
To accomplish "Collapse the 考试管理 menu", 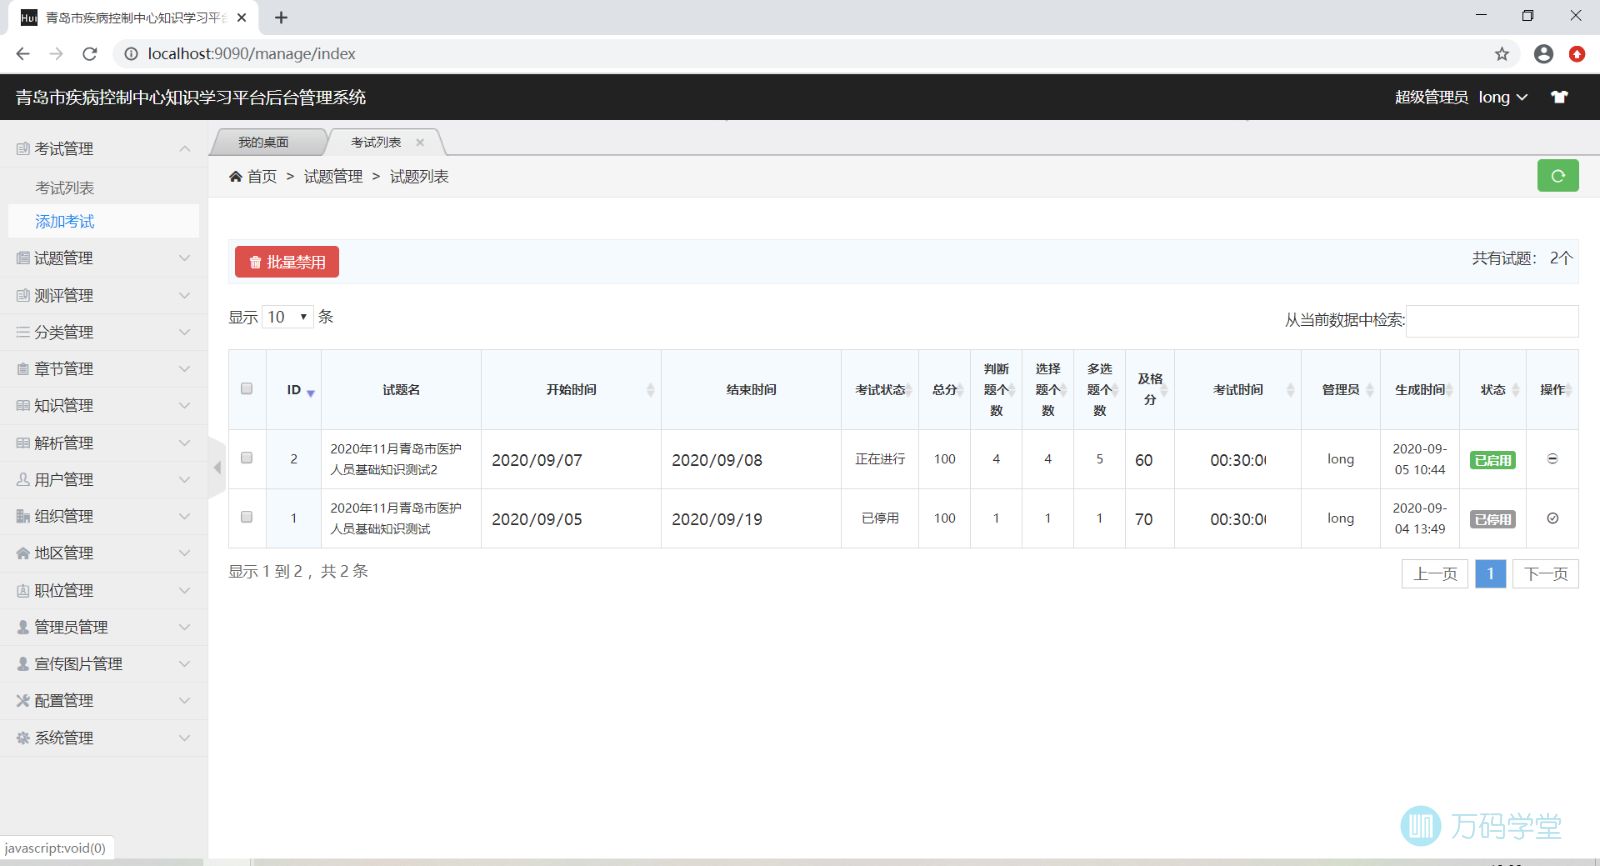I will tap(104, 148).
